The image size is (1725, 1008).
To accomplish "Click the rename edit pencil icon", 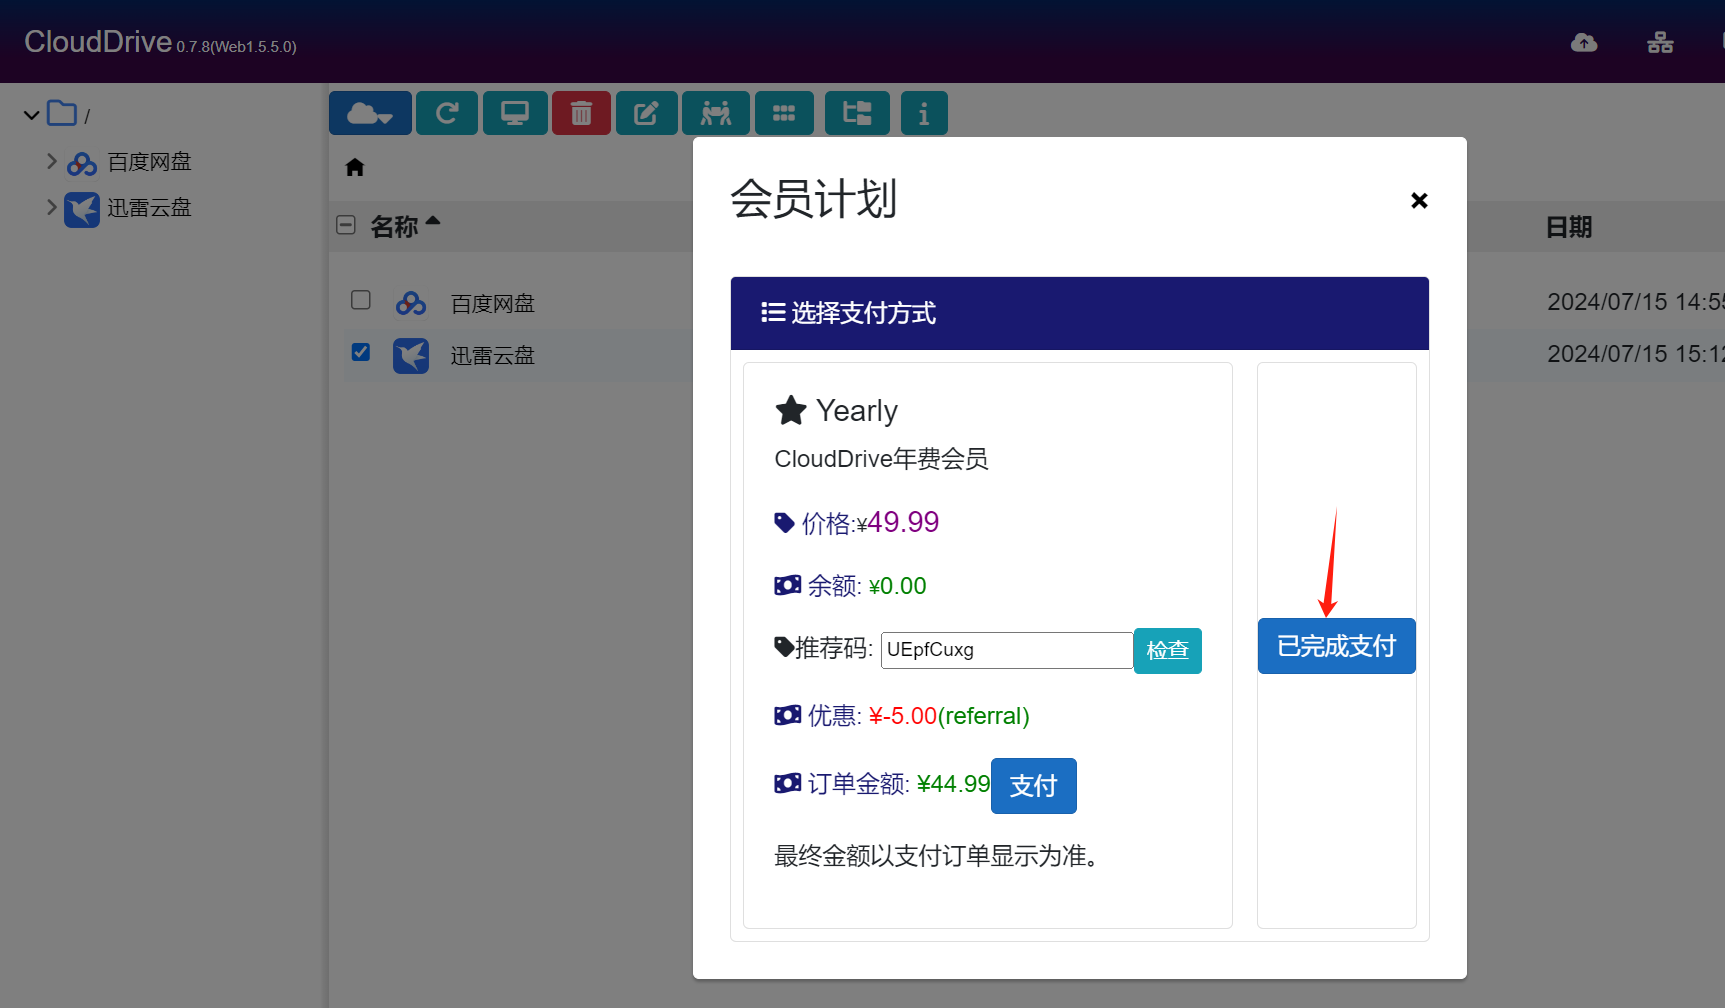I will (x=646, y=113).
